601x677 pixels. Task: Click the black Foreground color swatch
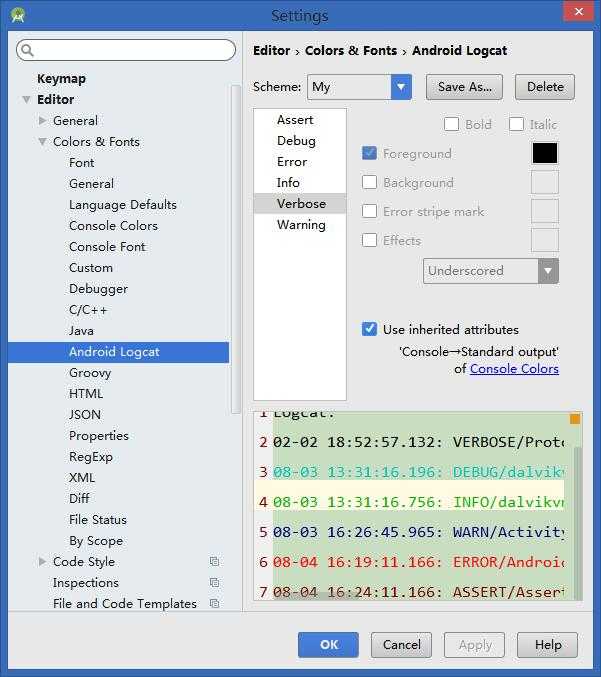[545, 153]
